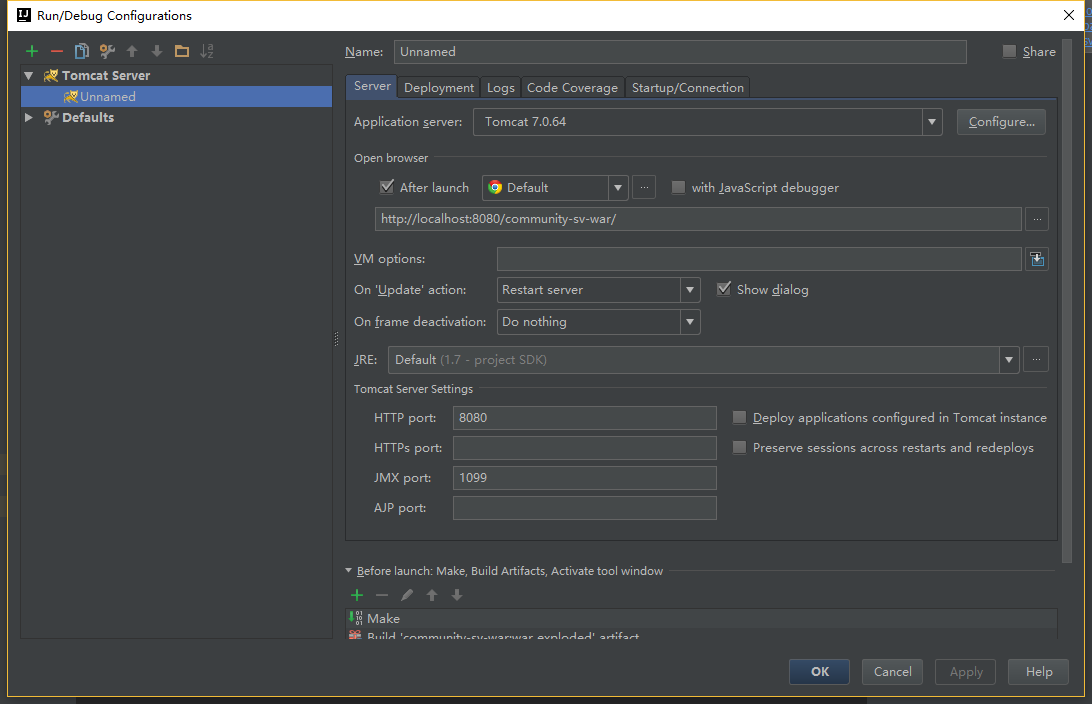Viewport: 1092px width, 704px height.
Task: Switch to Logs tab
Action: [x=501, y=88]
